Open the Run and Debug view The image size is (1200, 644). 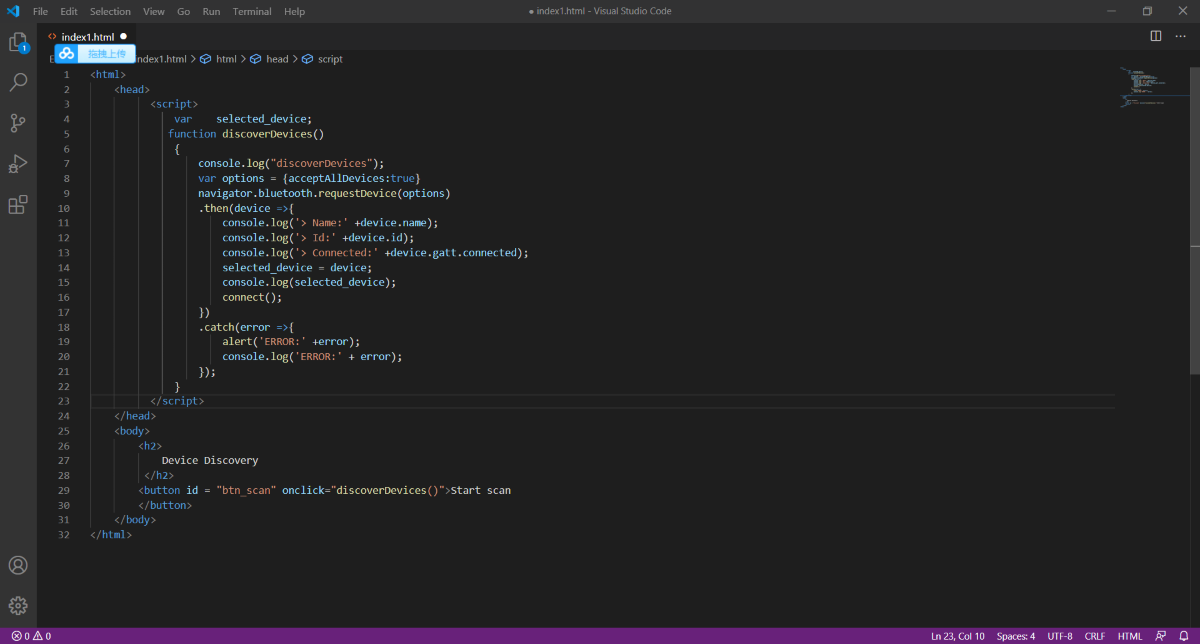pyautogui.click(x=18, y=164)
